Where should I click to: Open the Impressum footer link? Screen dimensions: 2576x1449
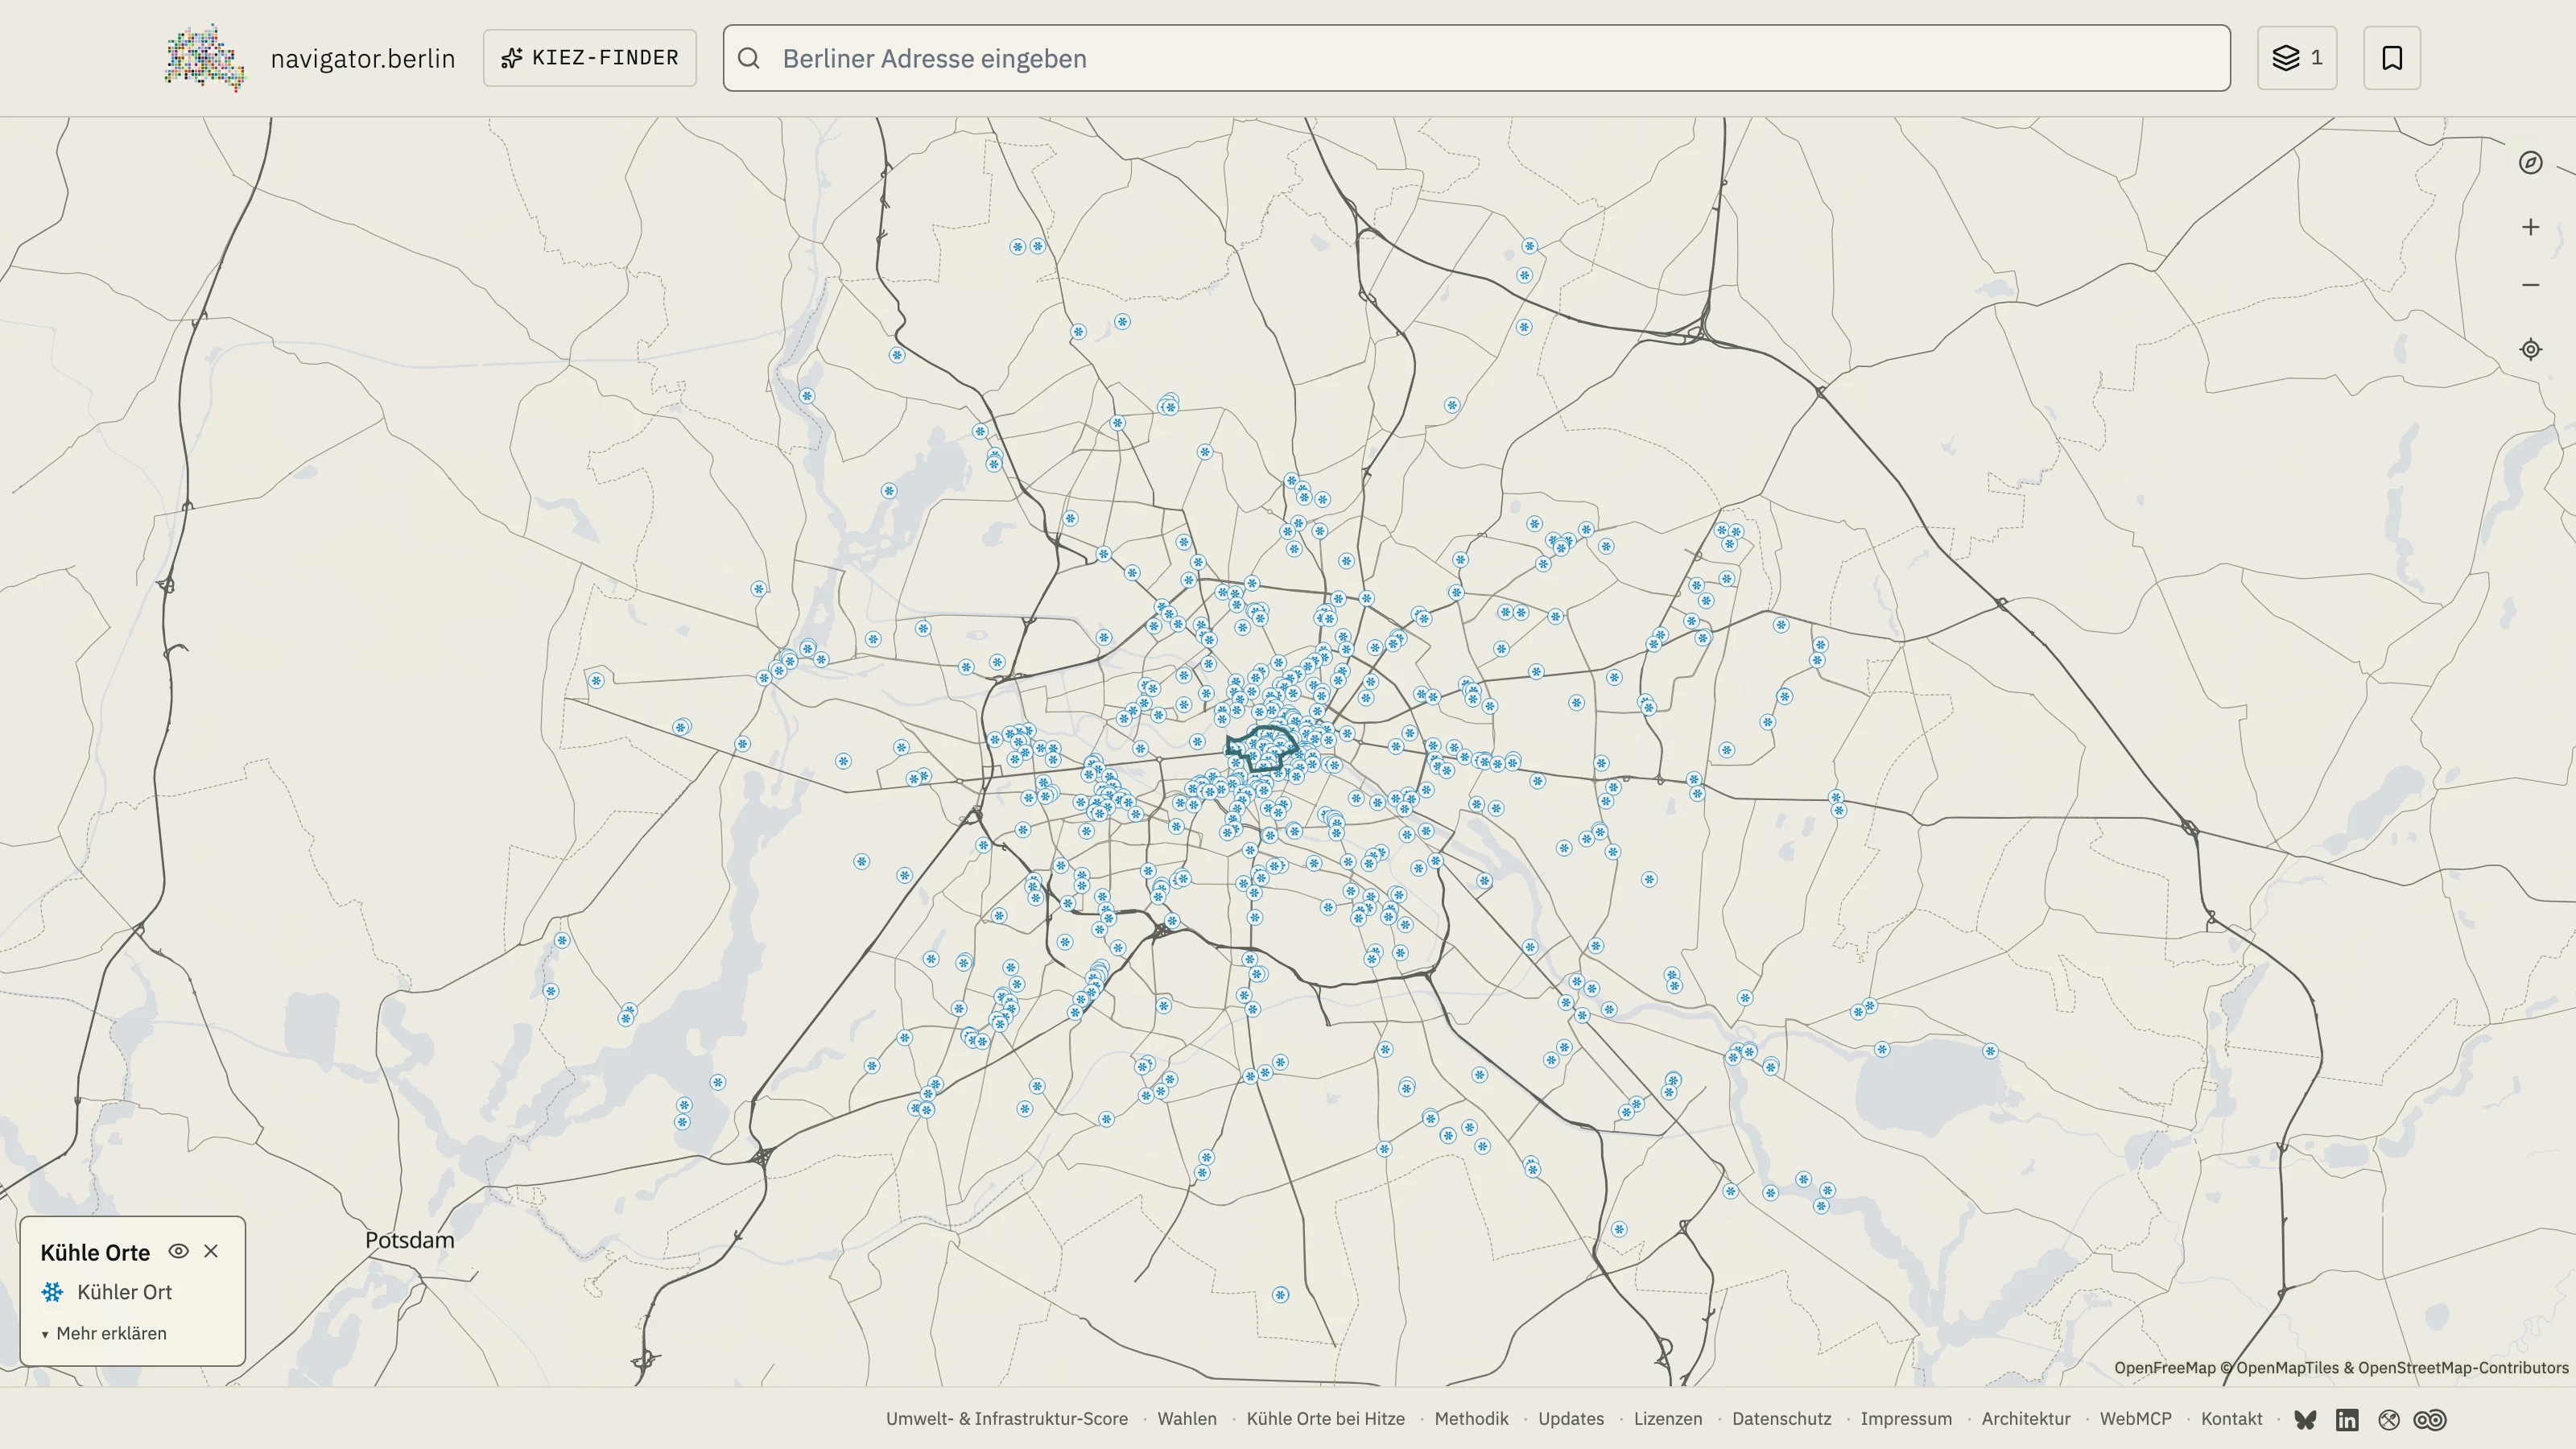(x=1906, y=1419)
